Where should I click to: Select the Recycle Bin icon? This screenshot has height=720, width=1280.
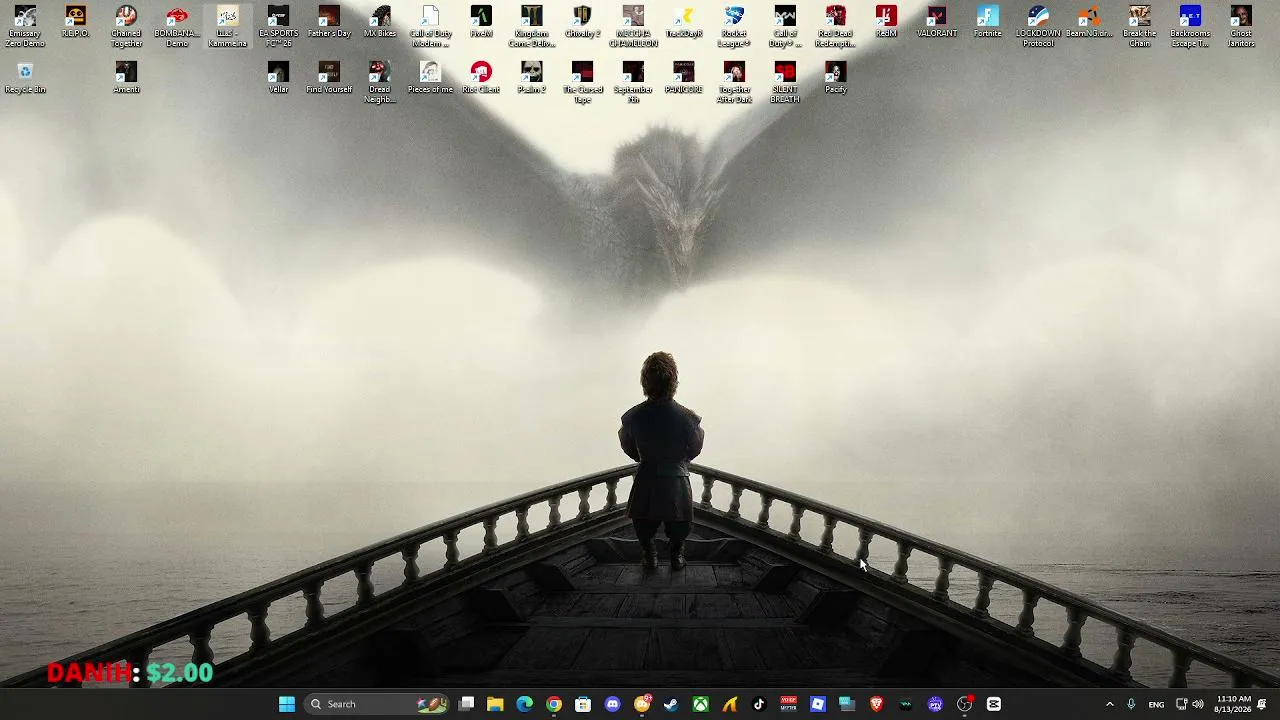click(x=25, y=78)
